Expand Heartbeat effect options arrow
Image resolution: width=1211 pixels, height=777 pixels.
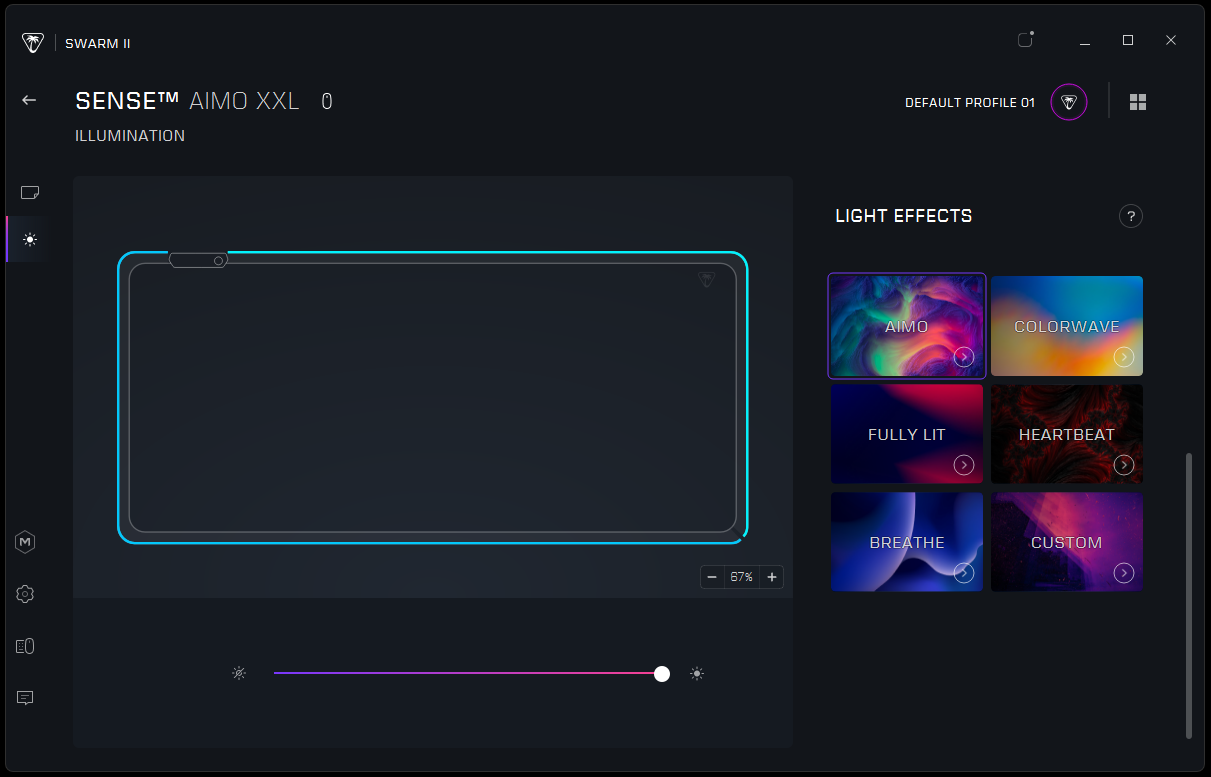pyautogui.click(x=1124, y=465)
